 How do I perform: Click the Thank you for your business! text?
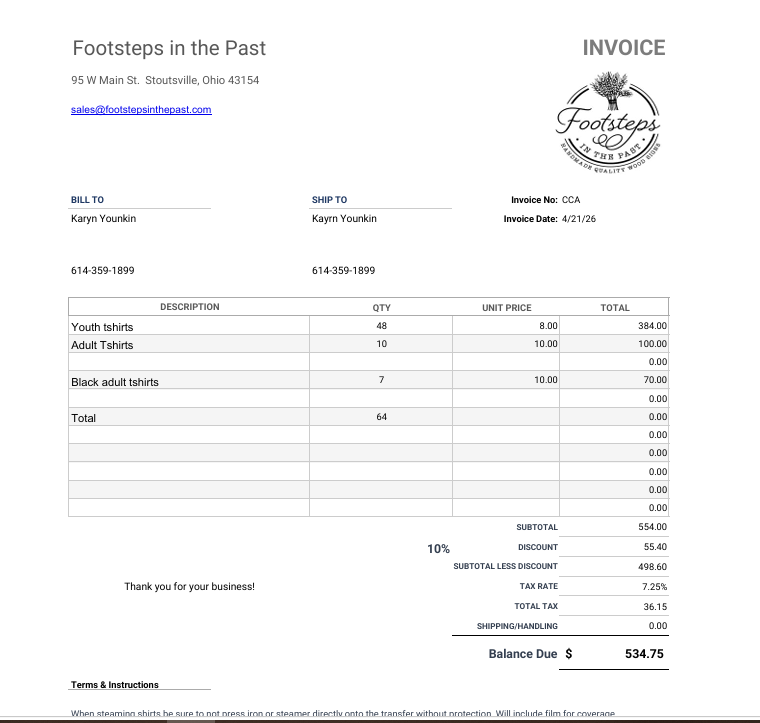190,586
